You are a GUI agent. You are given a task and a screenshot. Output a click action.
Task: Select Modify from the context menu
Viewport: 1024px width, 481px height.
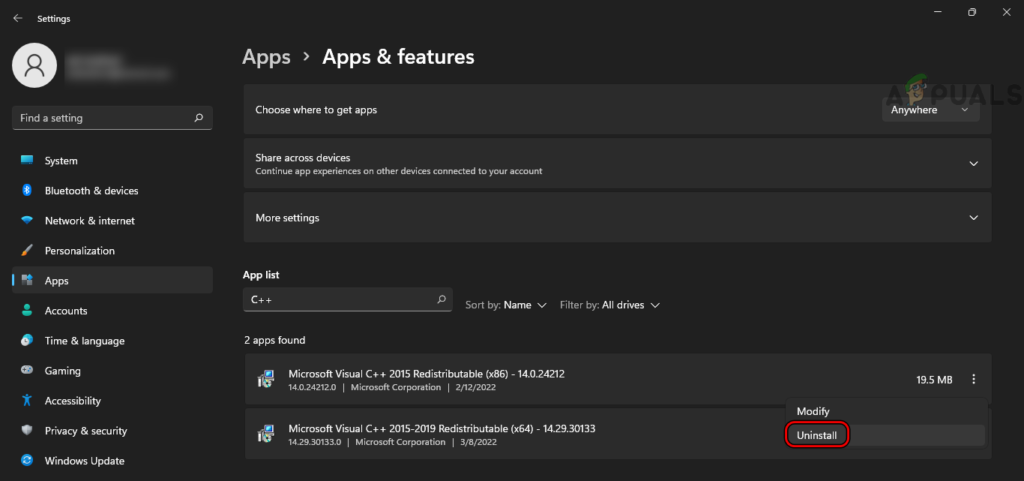tap(813, 411)
